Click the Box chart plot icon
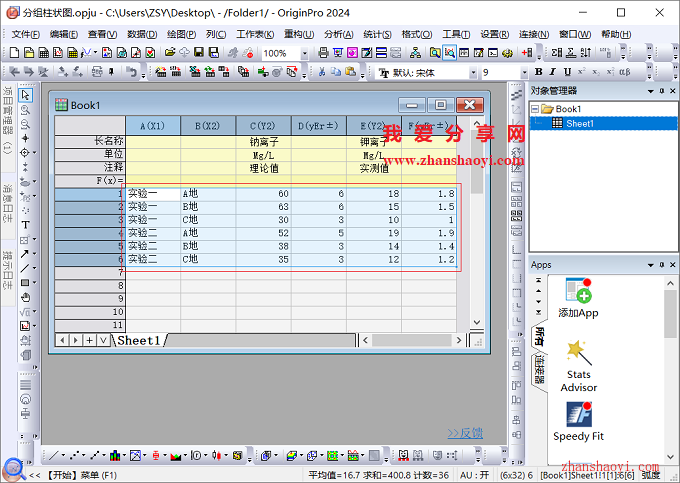The width and height of the screenshot is (680, 483). [x=156, y=455]
